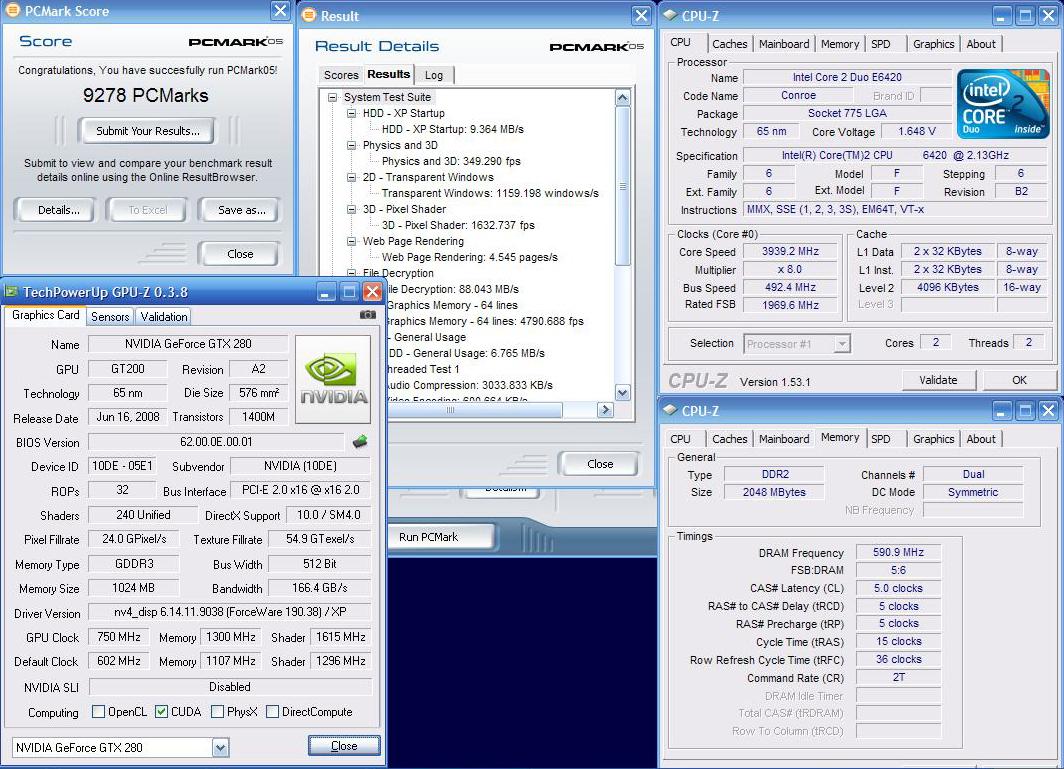Click the NVIDIA SLI field showing Disabled
Image resolution: width=1064 pixels, height=769 pixels.
pos(230,687)
